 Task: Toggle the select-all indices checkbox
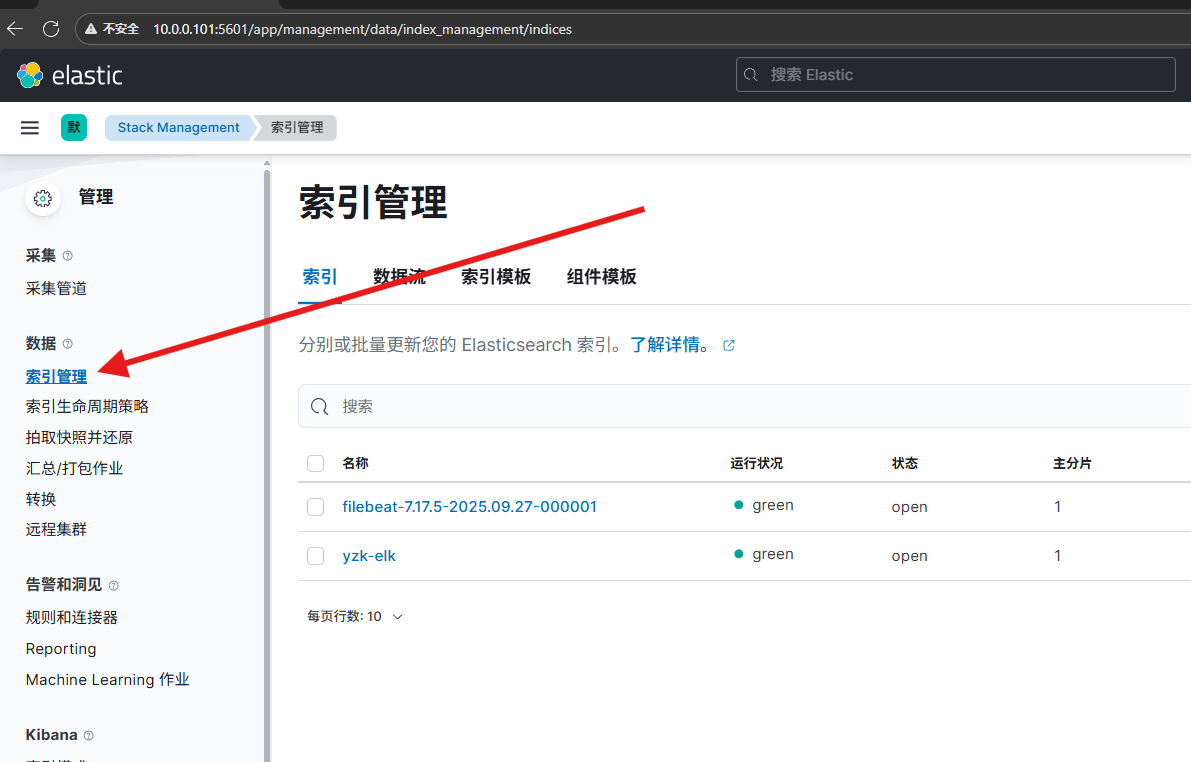[x=316, y=463]
